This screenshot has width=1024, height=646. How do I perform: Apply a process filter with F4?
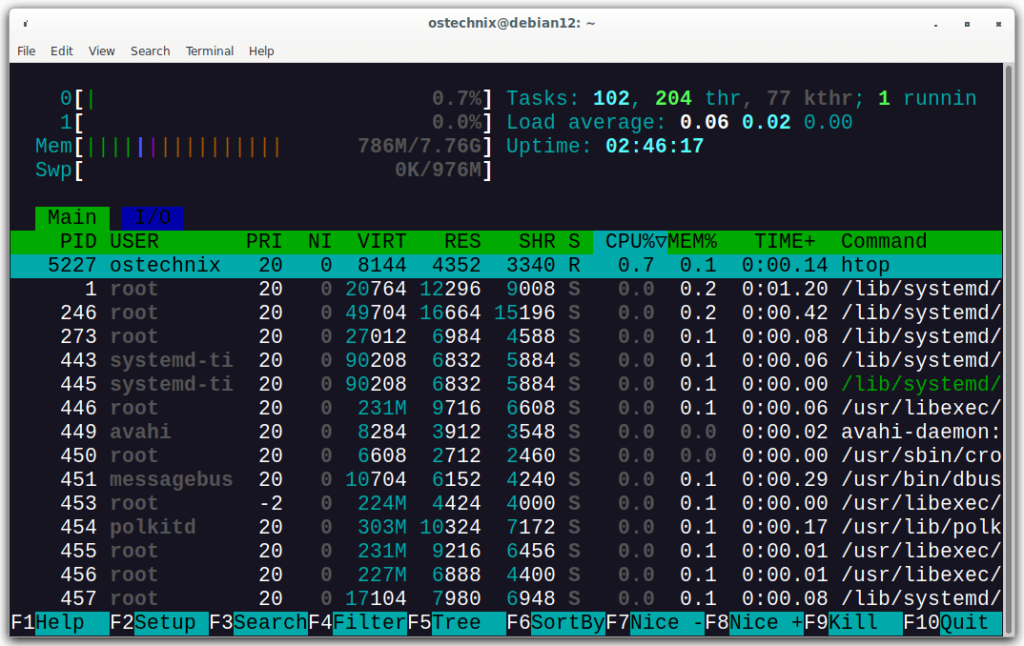(x=356, y=622)
